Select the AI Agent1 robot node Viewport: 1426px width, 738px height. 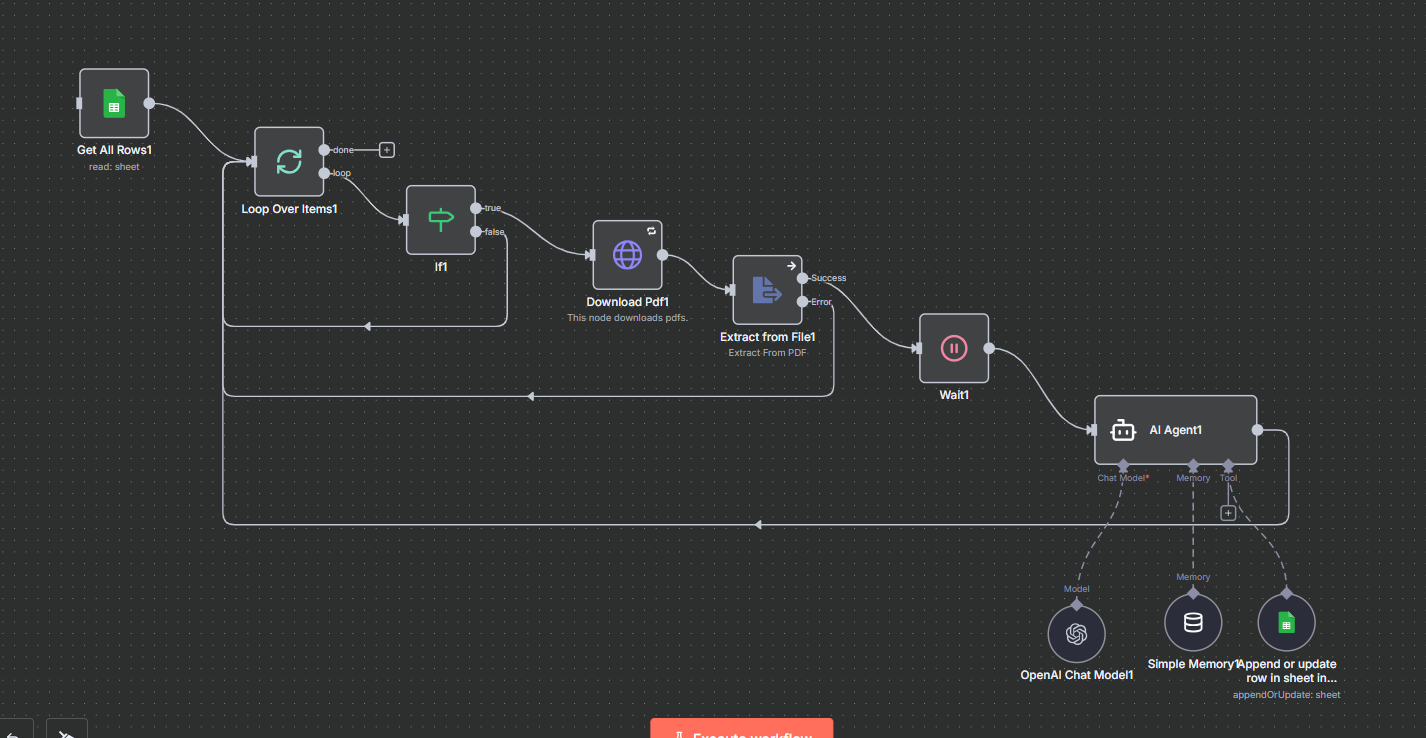coord(1175,430)
